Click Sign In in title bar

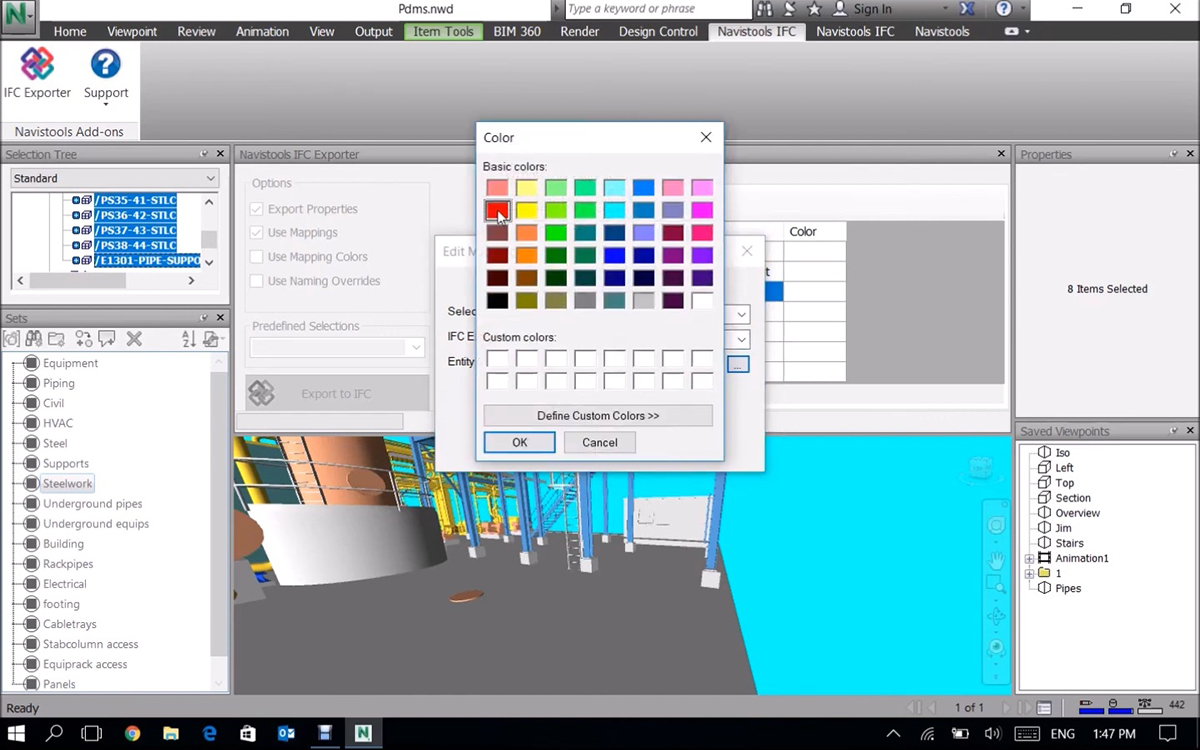click(872, 9)
